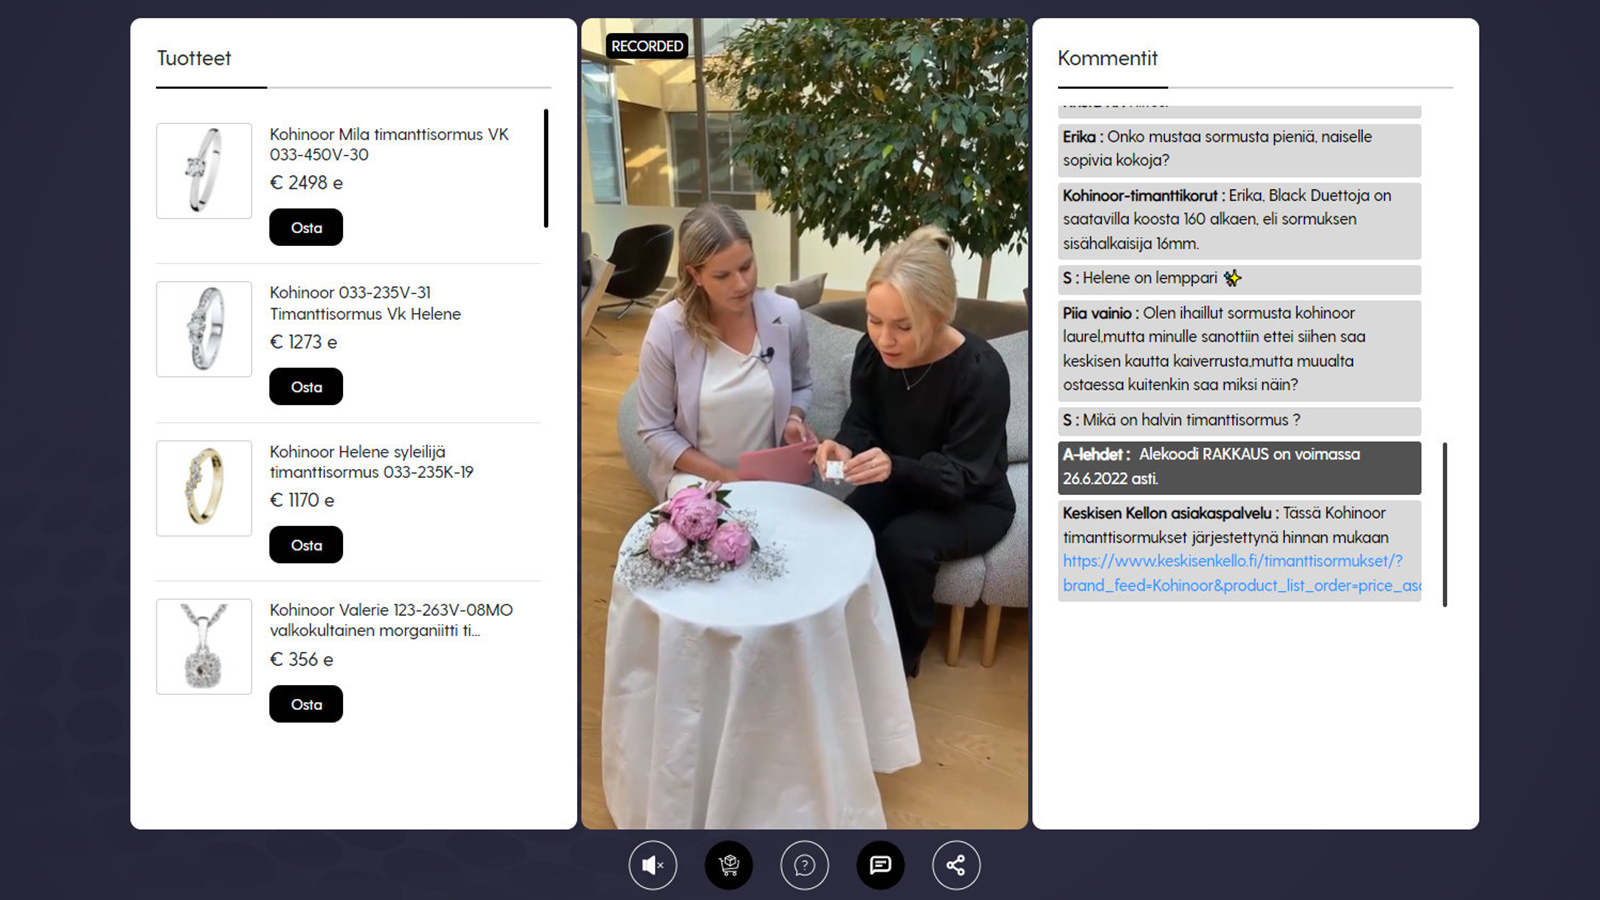Screen dimensions: 1600x900
Task: Click the title Kohinoor 033-235V-31 Timanttisormus Vk Helene
Action: (365, 303)
